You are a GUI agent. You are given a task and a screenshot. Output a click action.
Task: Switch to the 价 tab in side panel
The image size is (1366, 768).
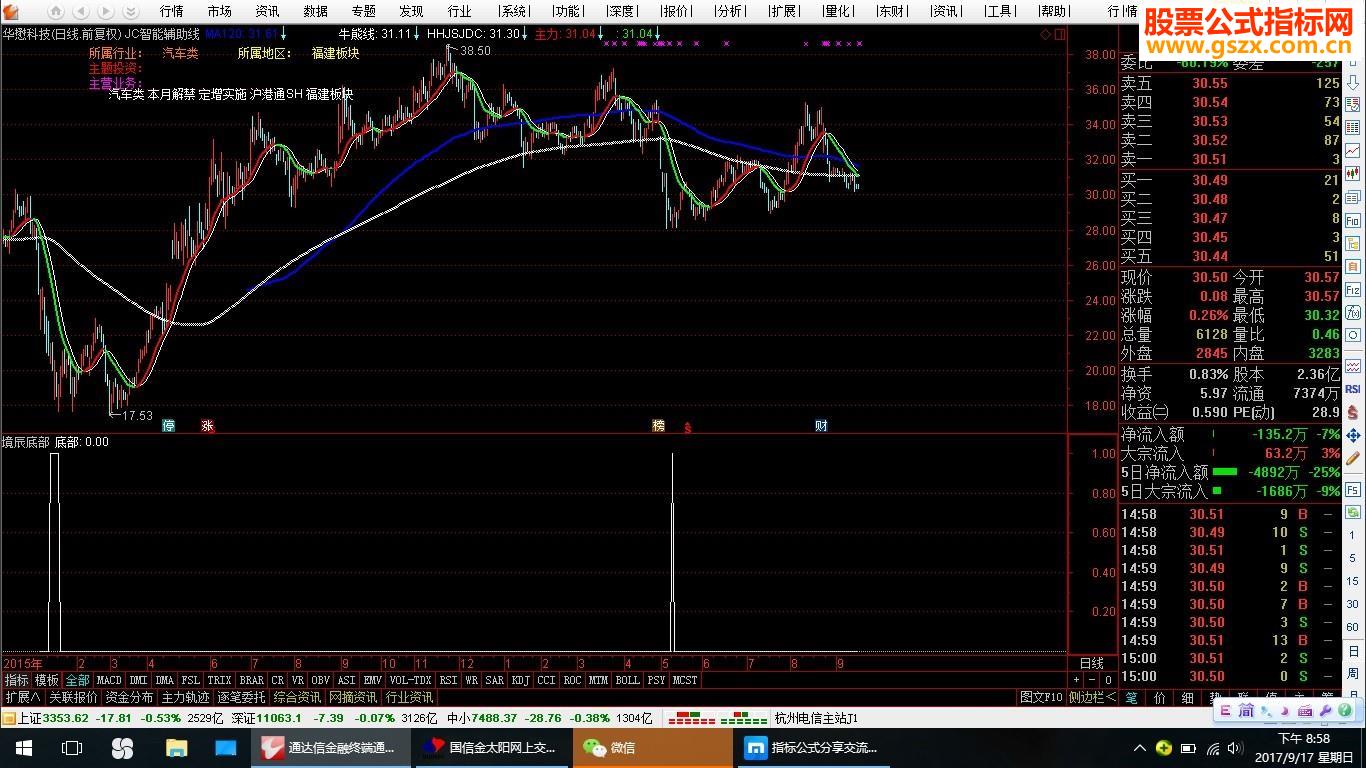click(x=1159, y=697)
